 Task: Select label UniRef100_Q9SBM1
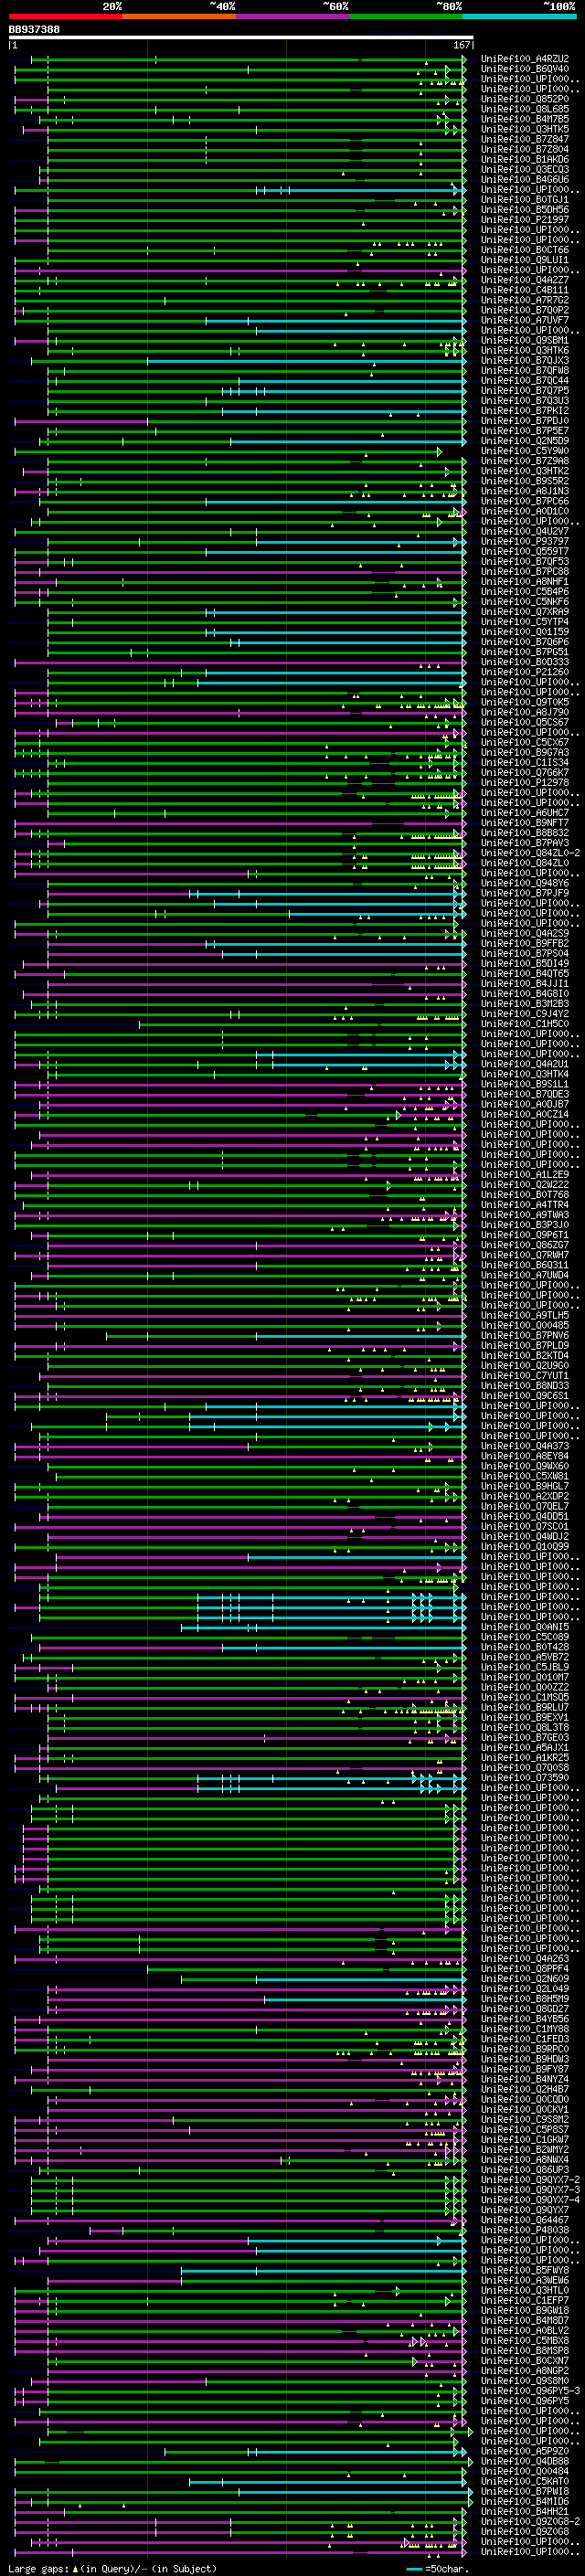(x=525, y=340)
